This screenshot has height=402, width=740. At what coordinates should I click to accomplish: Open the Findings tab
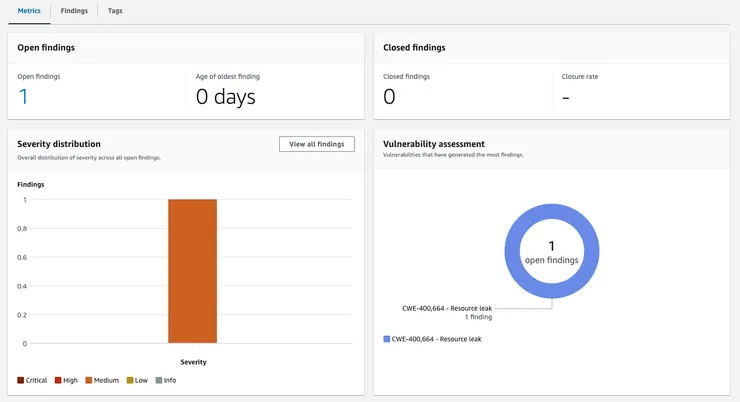[74, 11]
